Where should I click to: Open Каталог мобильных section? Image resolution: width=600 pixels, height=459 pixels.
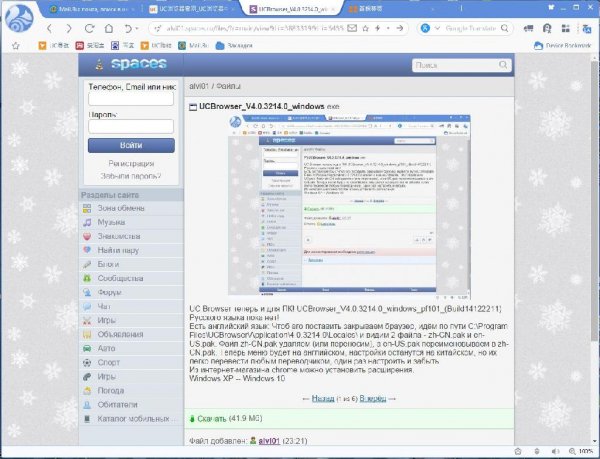pos(131,418)
